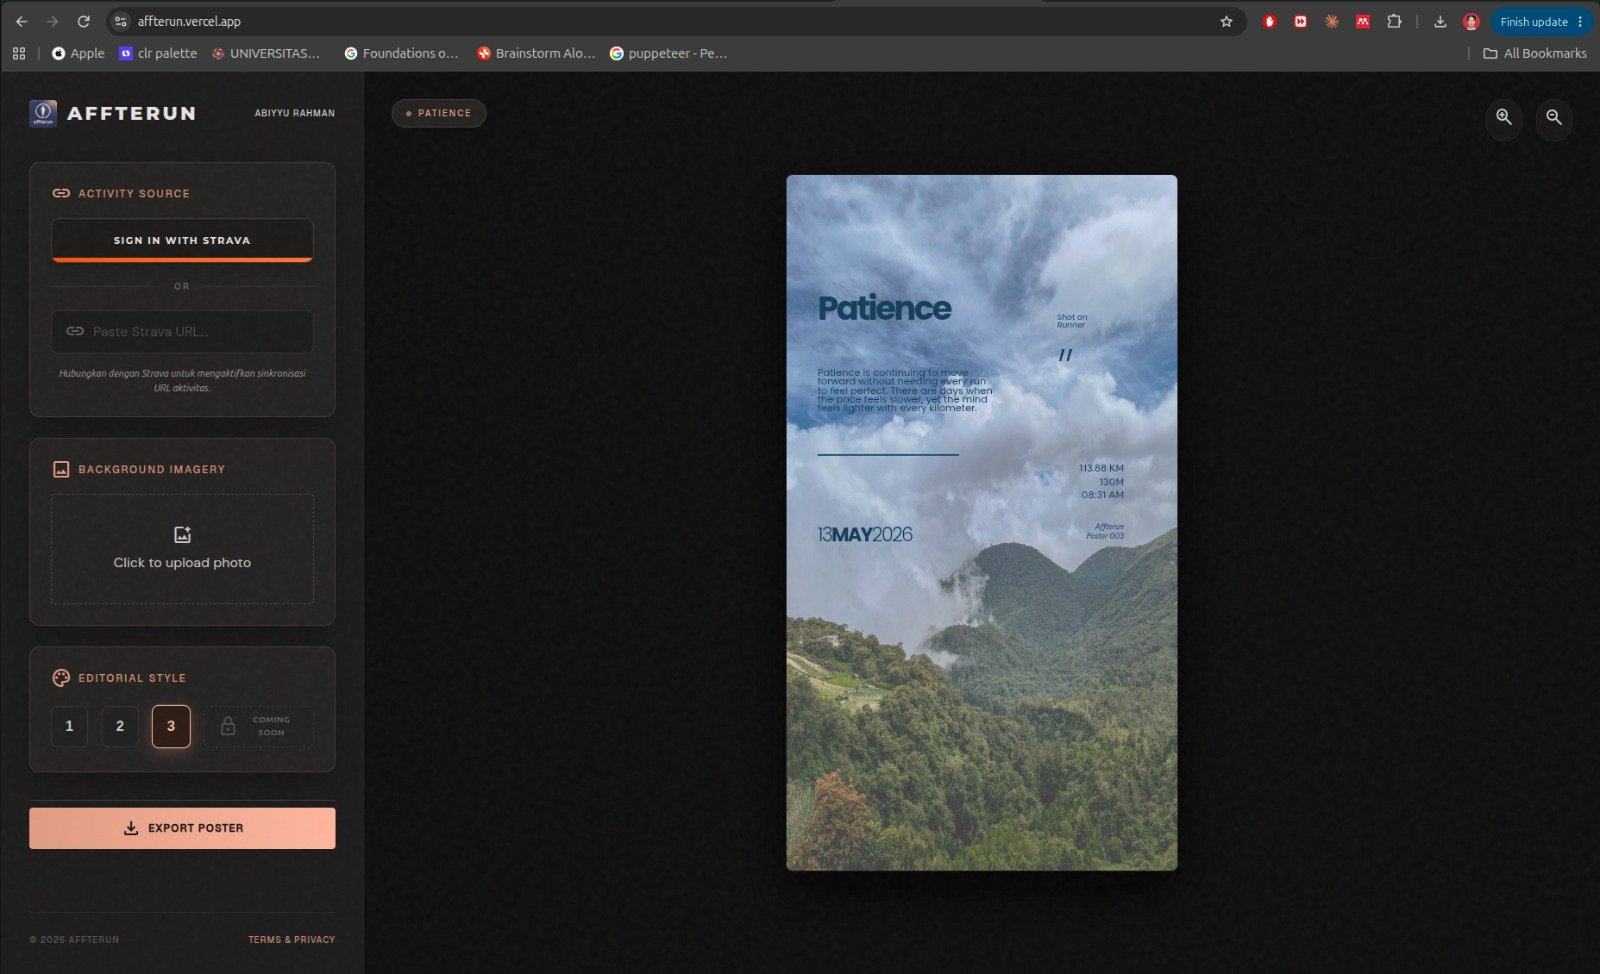
Task: Reload the affterun page
Action: click(84, 21)
